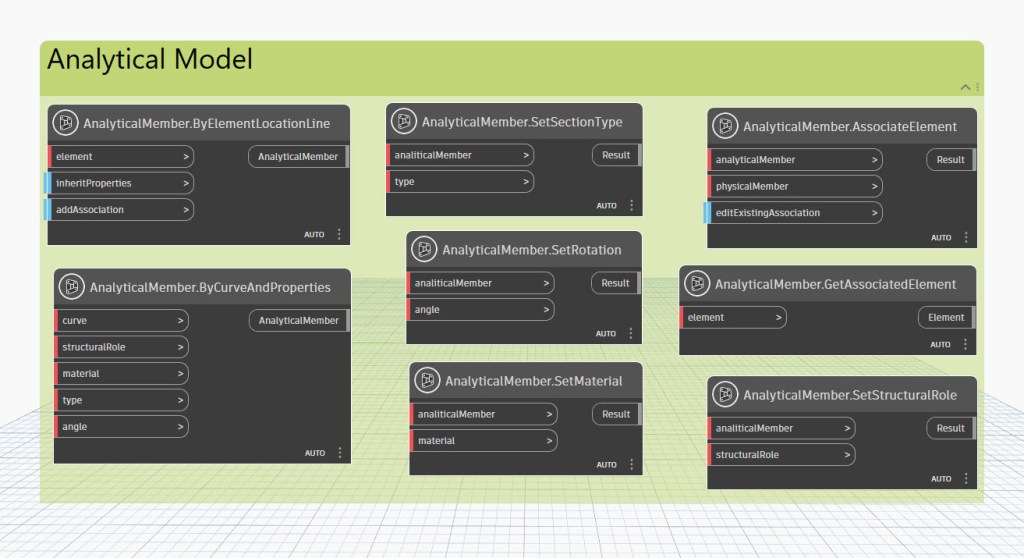Select the structuralRole input in ByCurveAndProperties
The width and height of the screenshot is (1024, 558).
click(121, 347)
